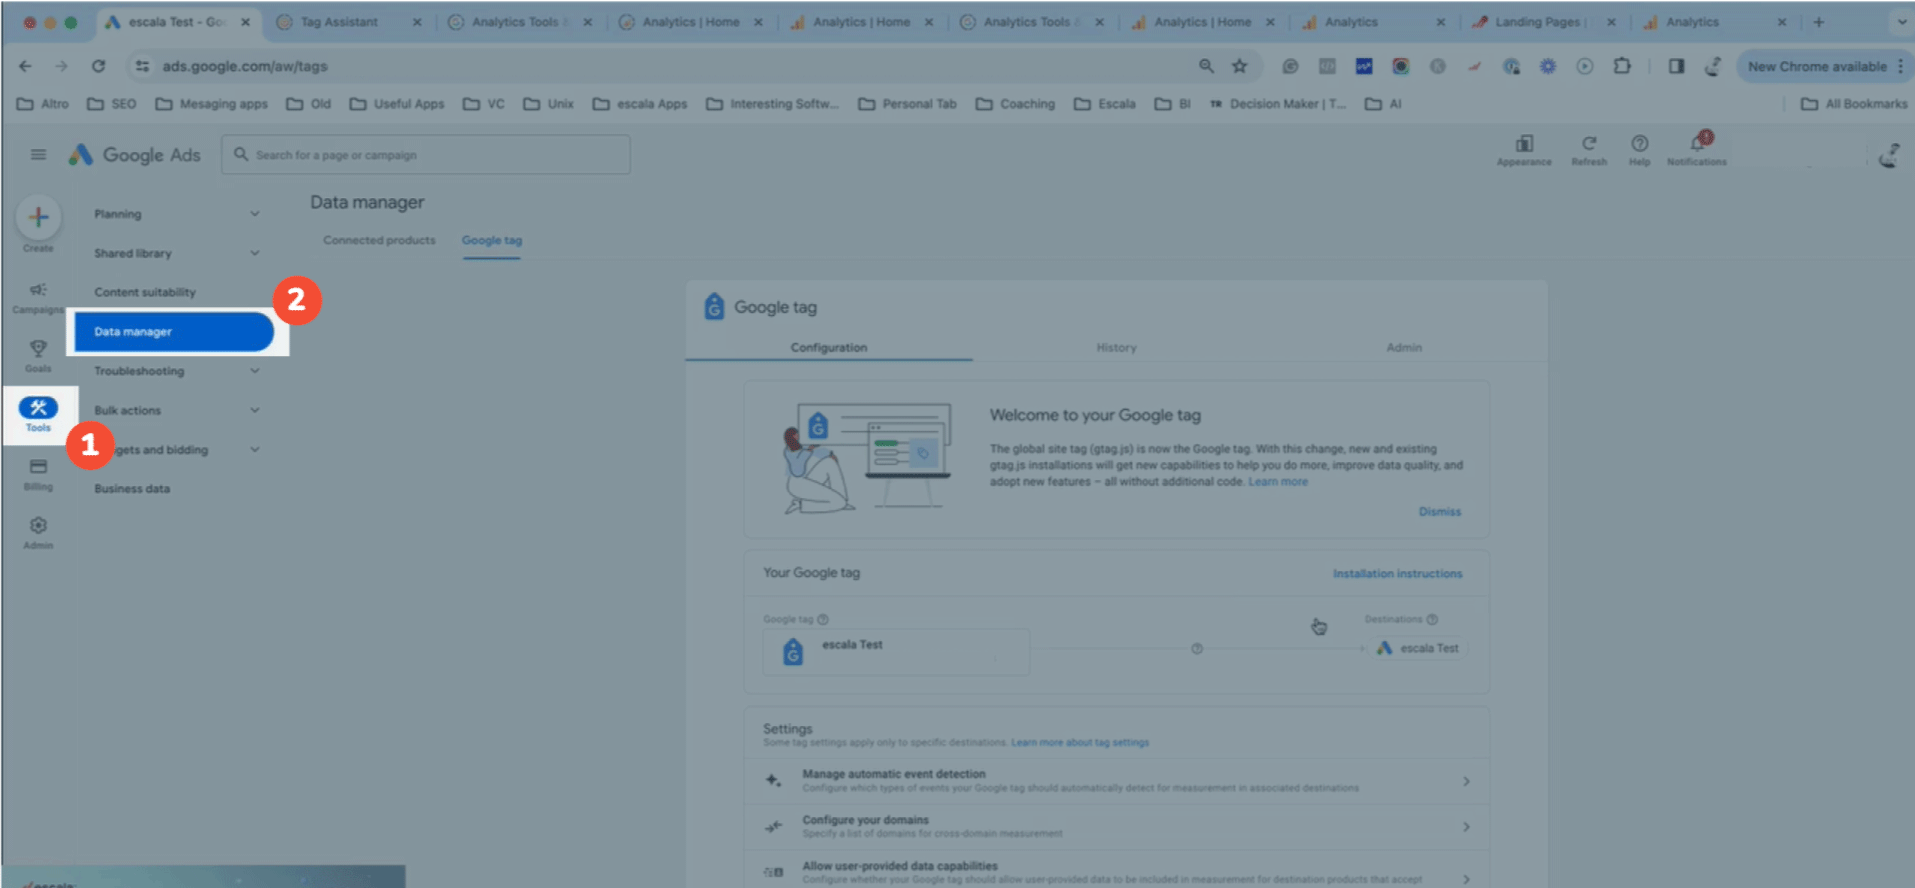The width and height of the screenshot is (1915, 888).
Task: Open the Billing sidebar icon
Action: click(x=38, y=468)
